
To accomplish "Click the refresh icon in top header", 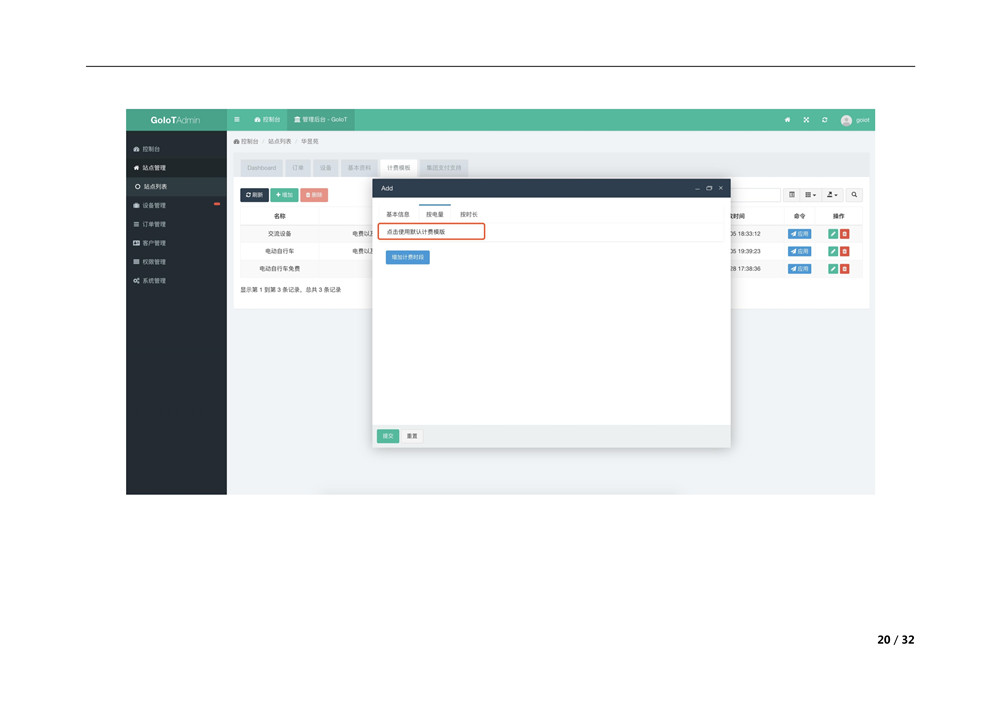I will tap(825, 120).
